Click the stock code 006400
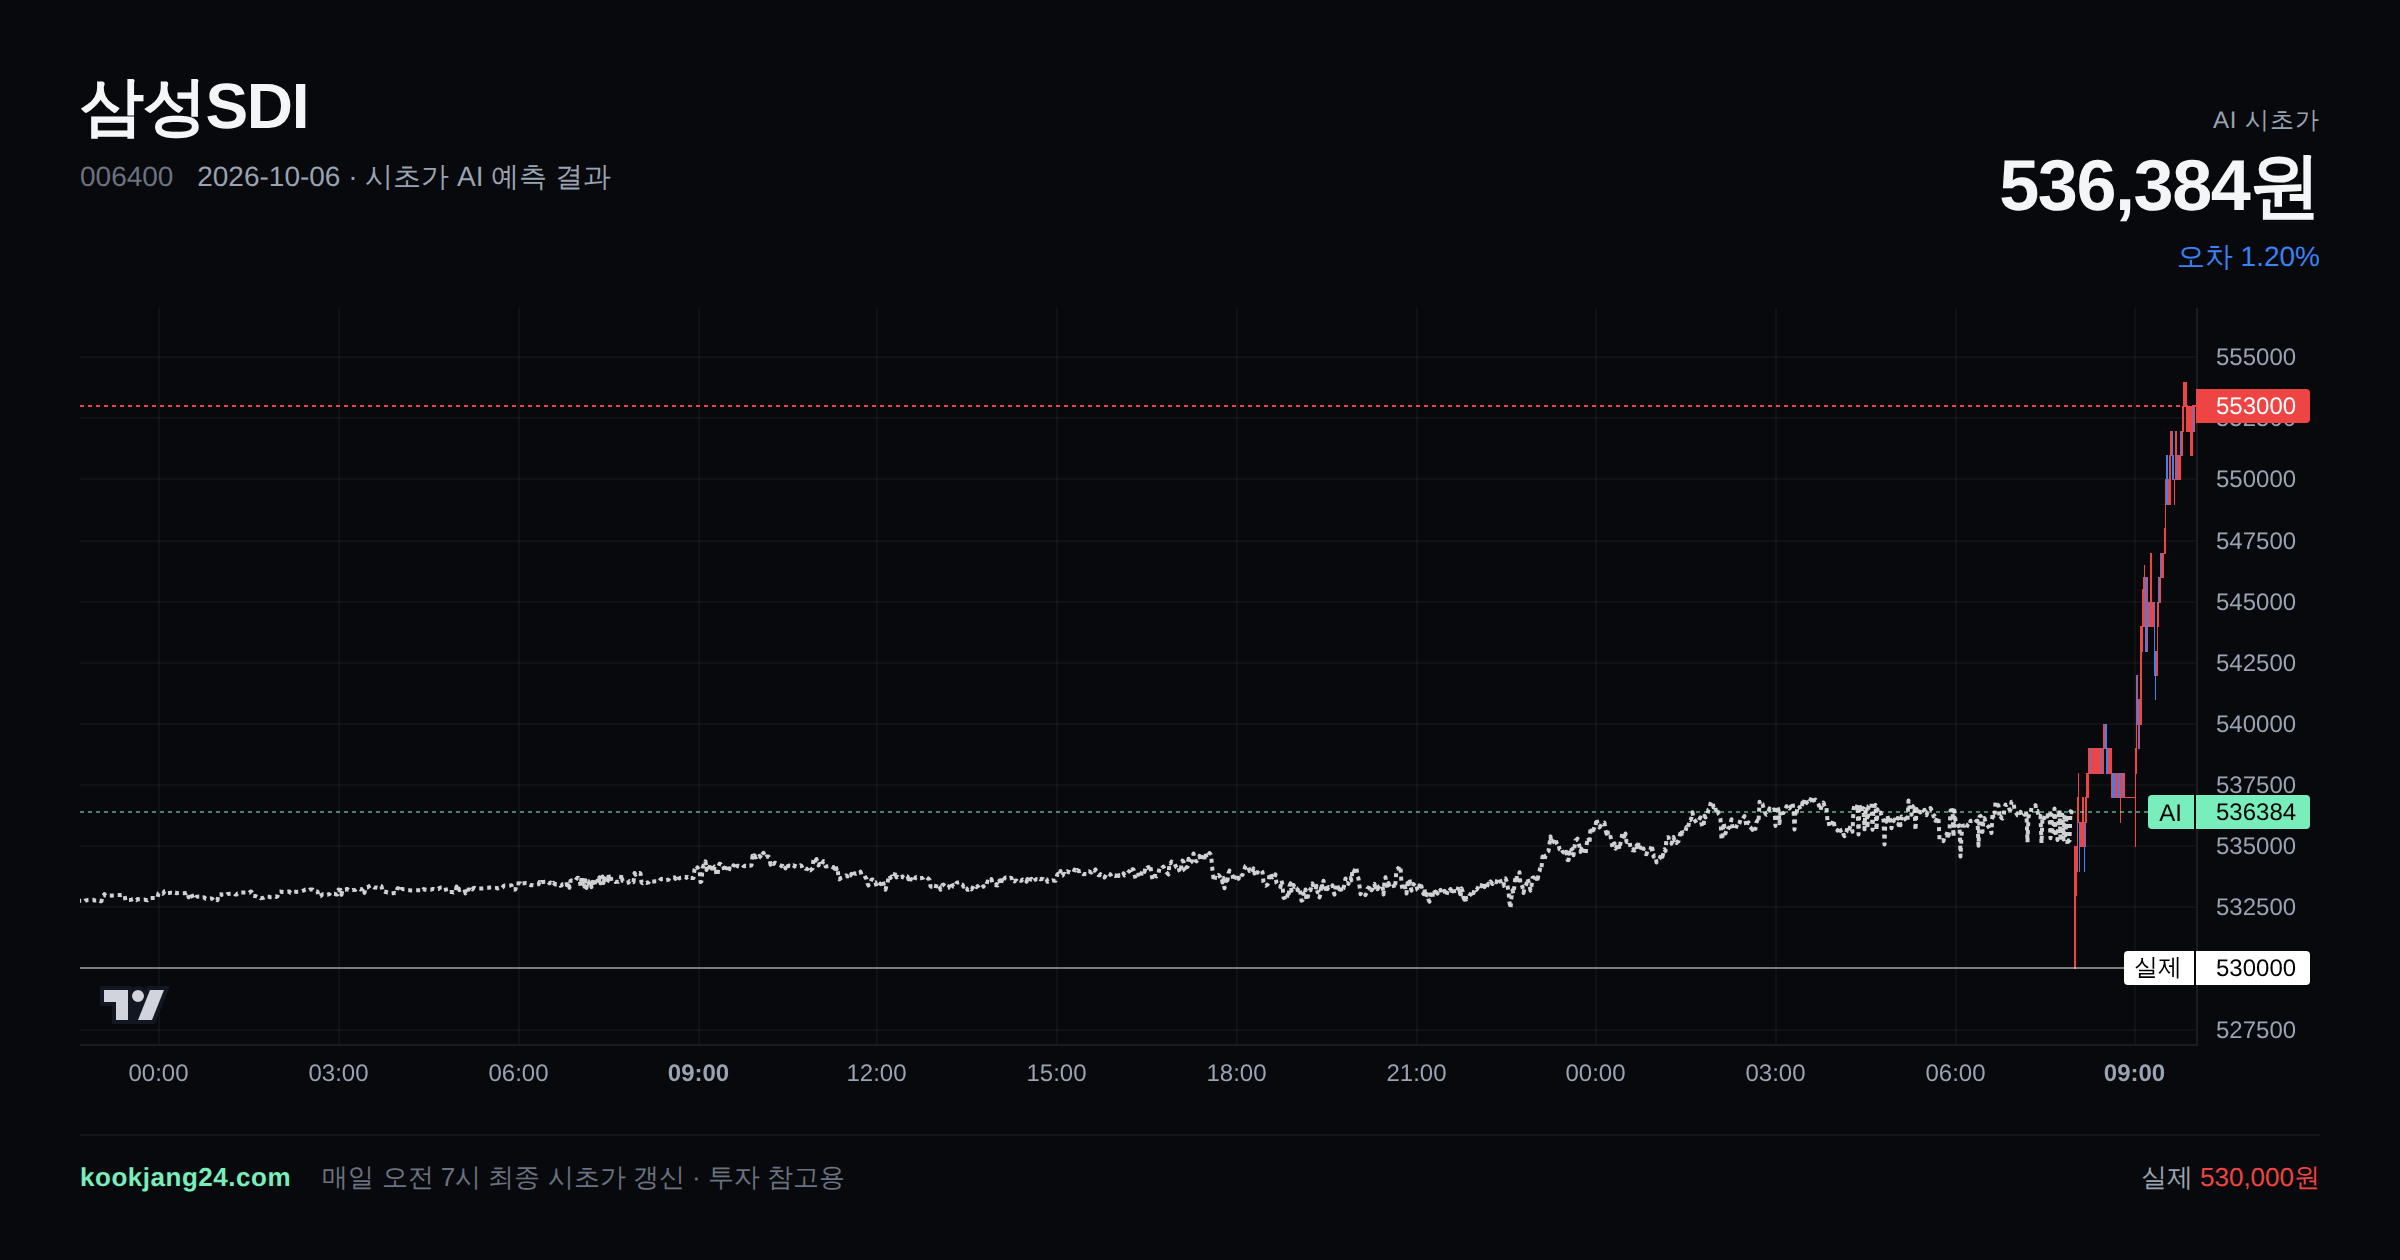Image resolution: width=2400 pixels, height=1260 pixels. click(126, 177)
